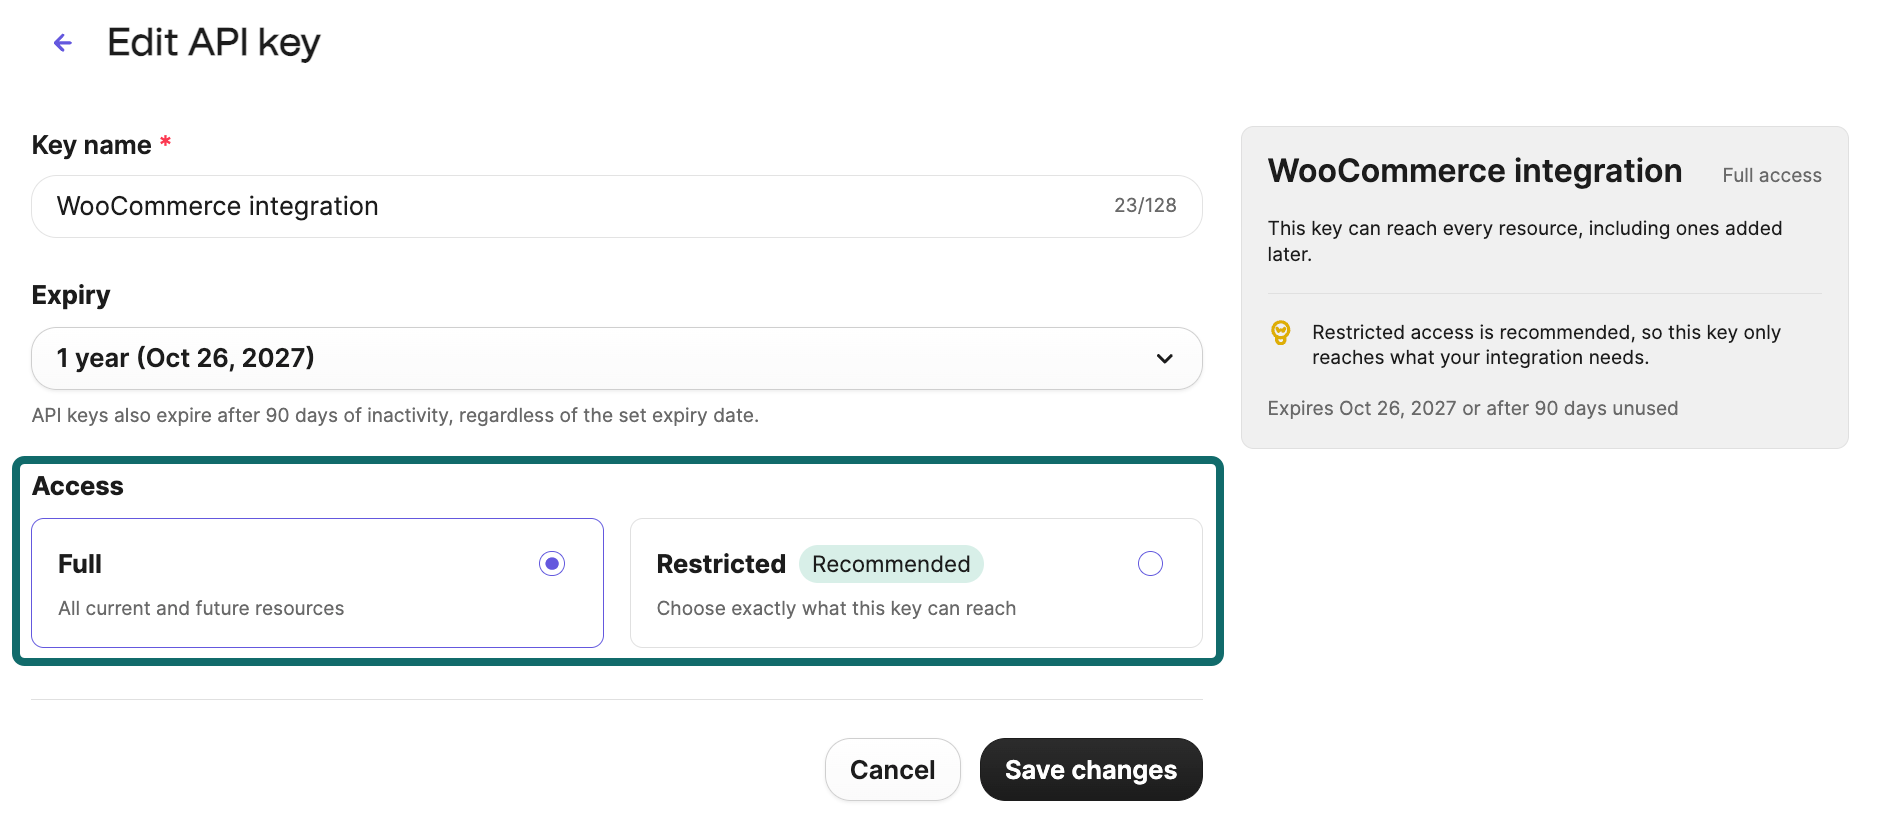Click the WooCommerce integration summary heading

coord(1475,171)
